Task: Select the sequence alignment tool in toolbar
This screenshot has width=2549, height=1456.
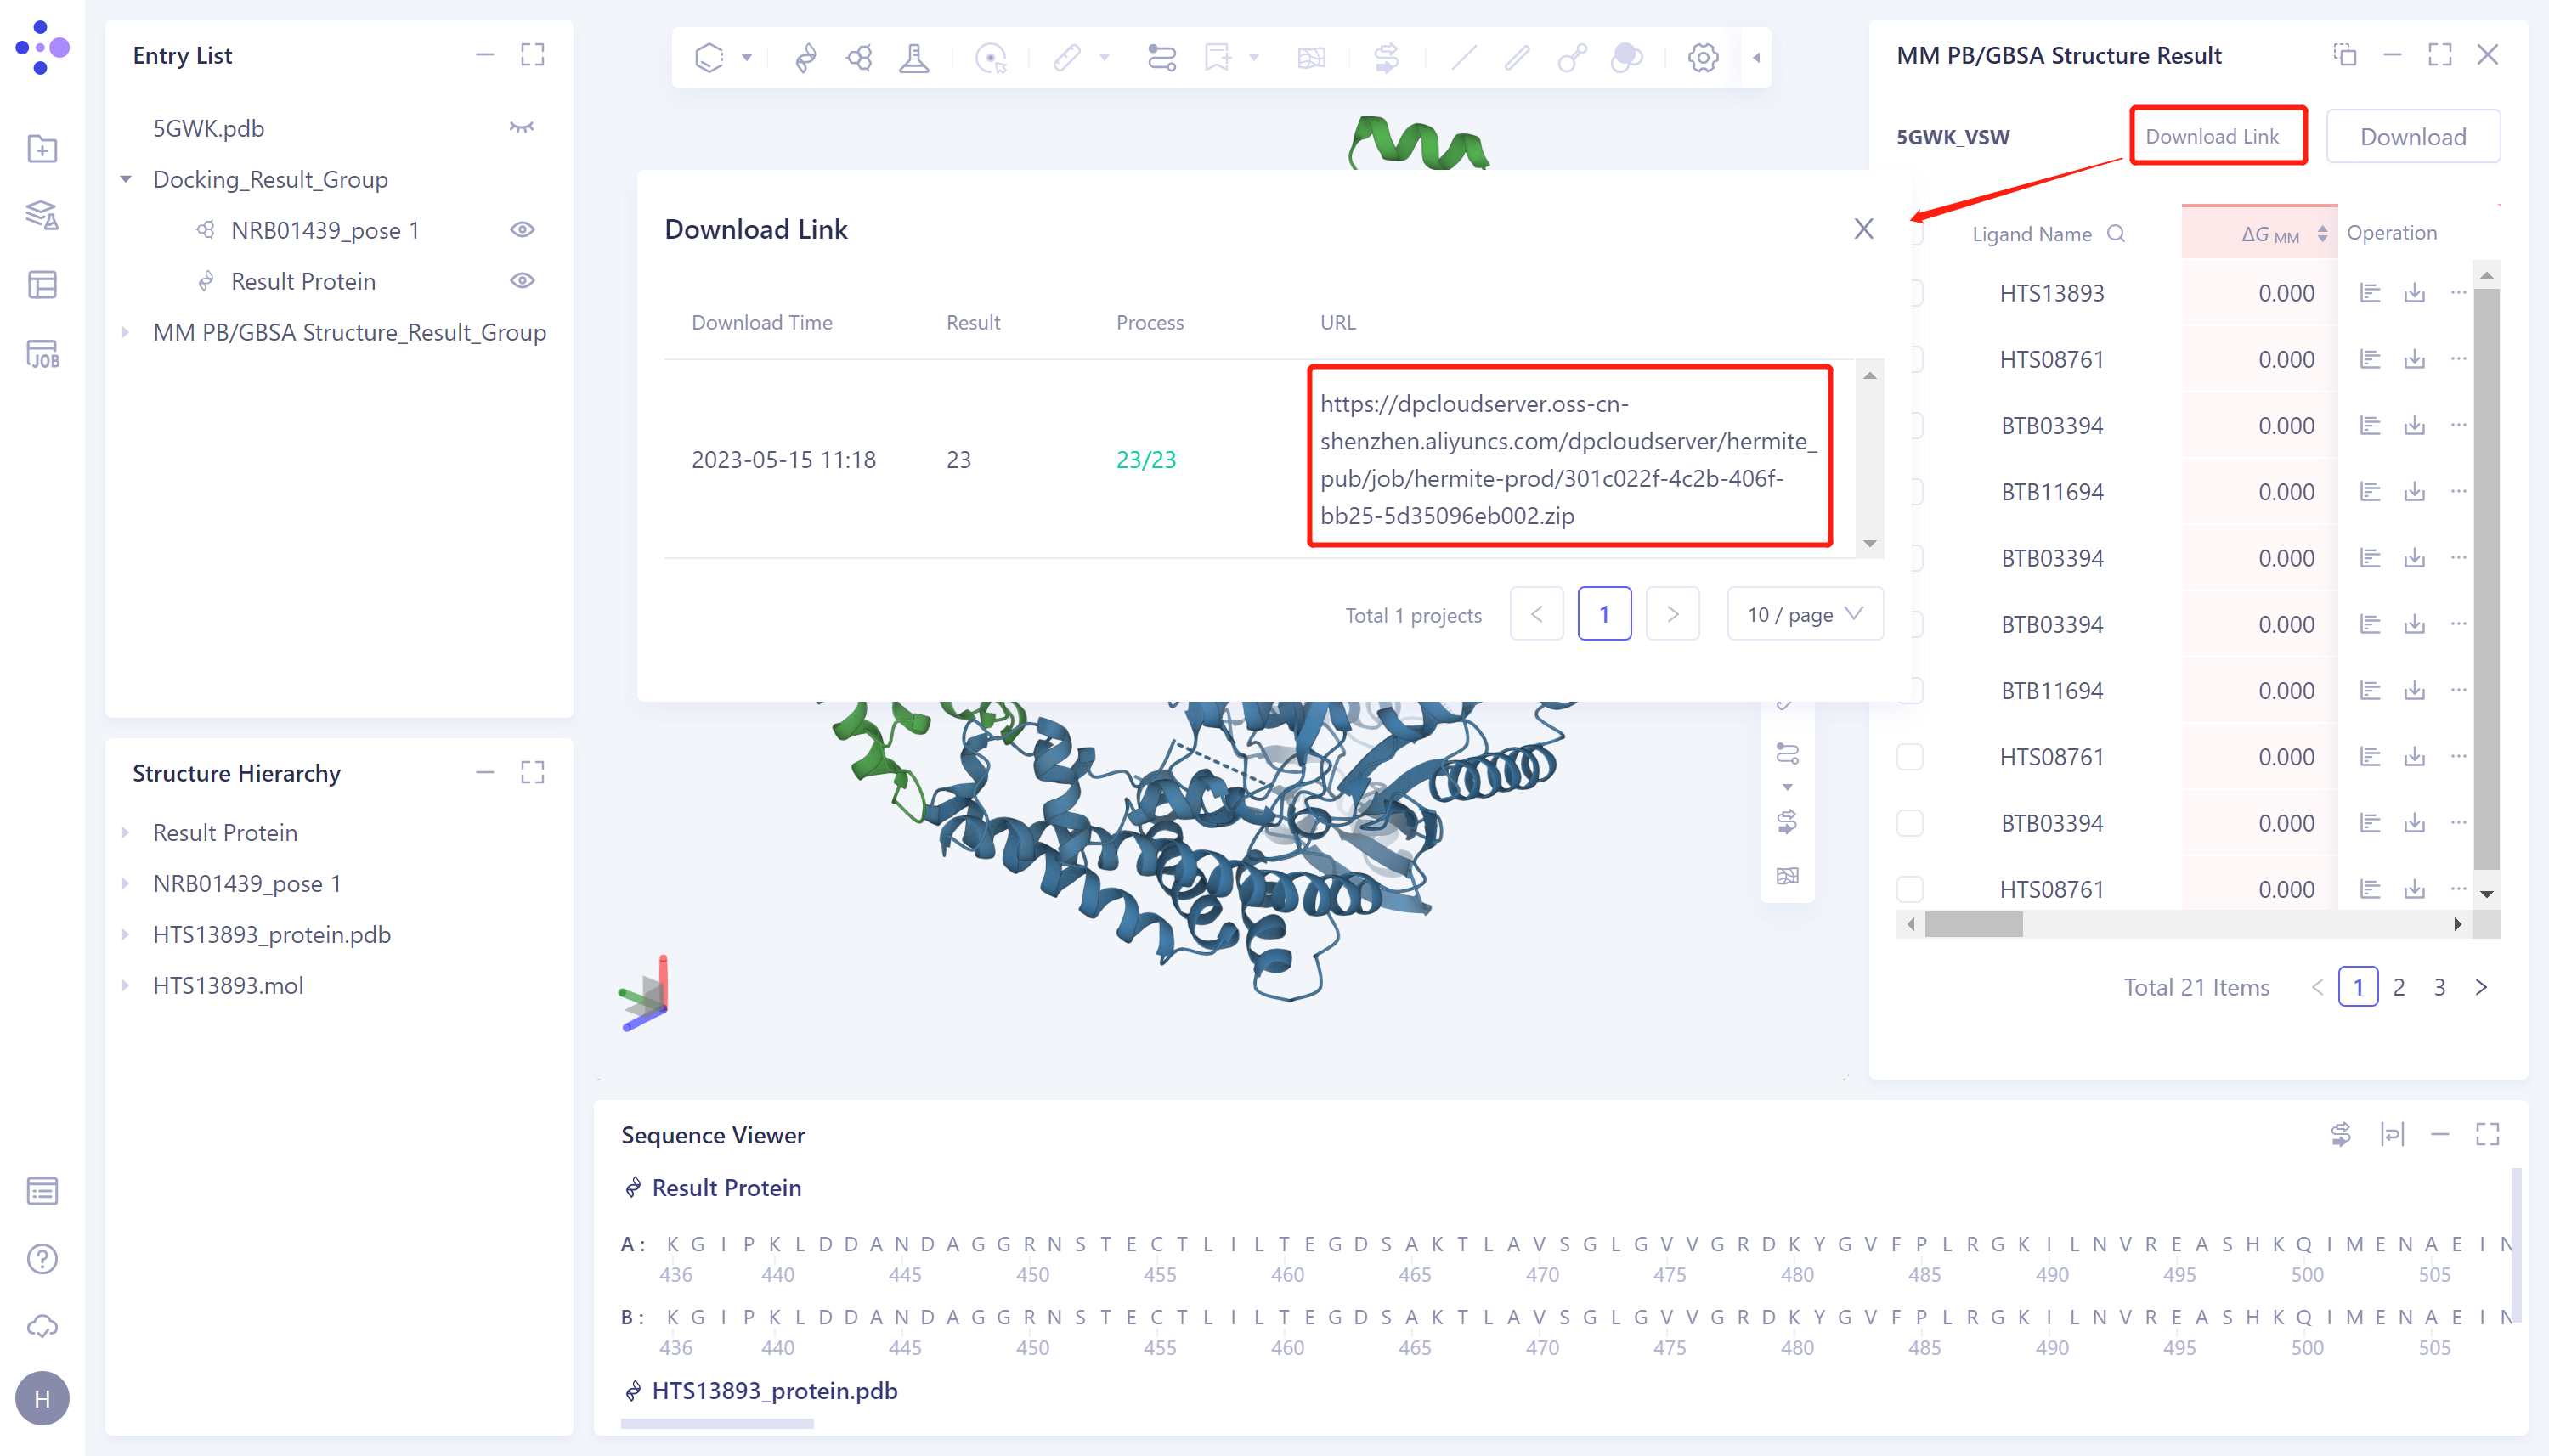Action: [x=1161, y=58]
